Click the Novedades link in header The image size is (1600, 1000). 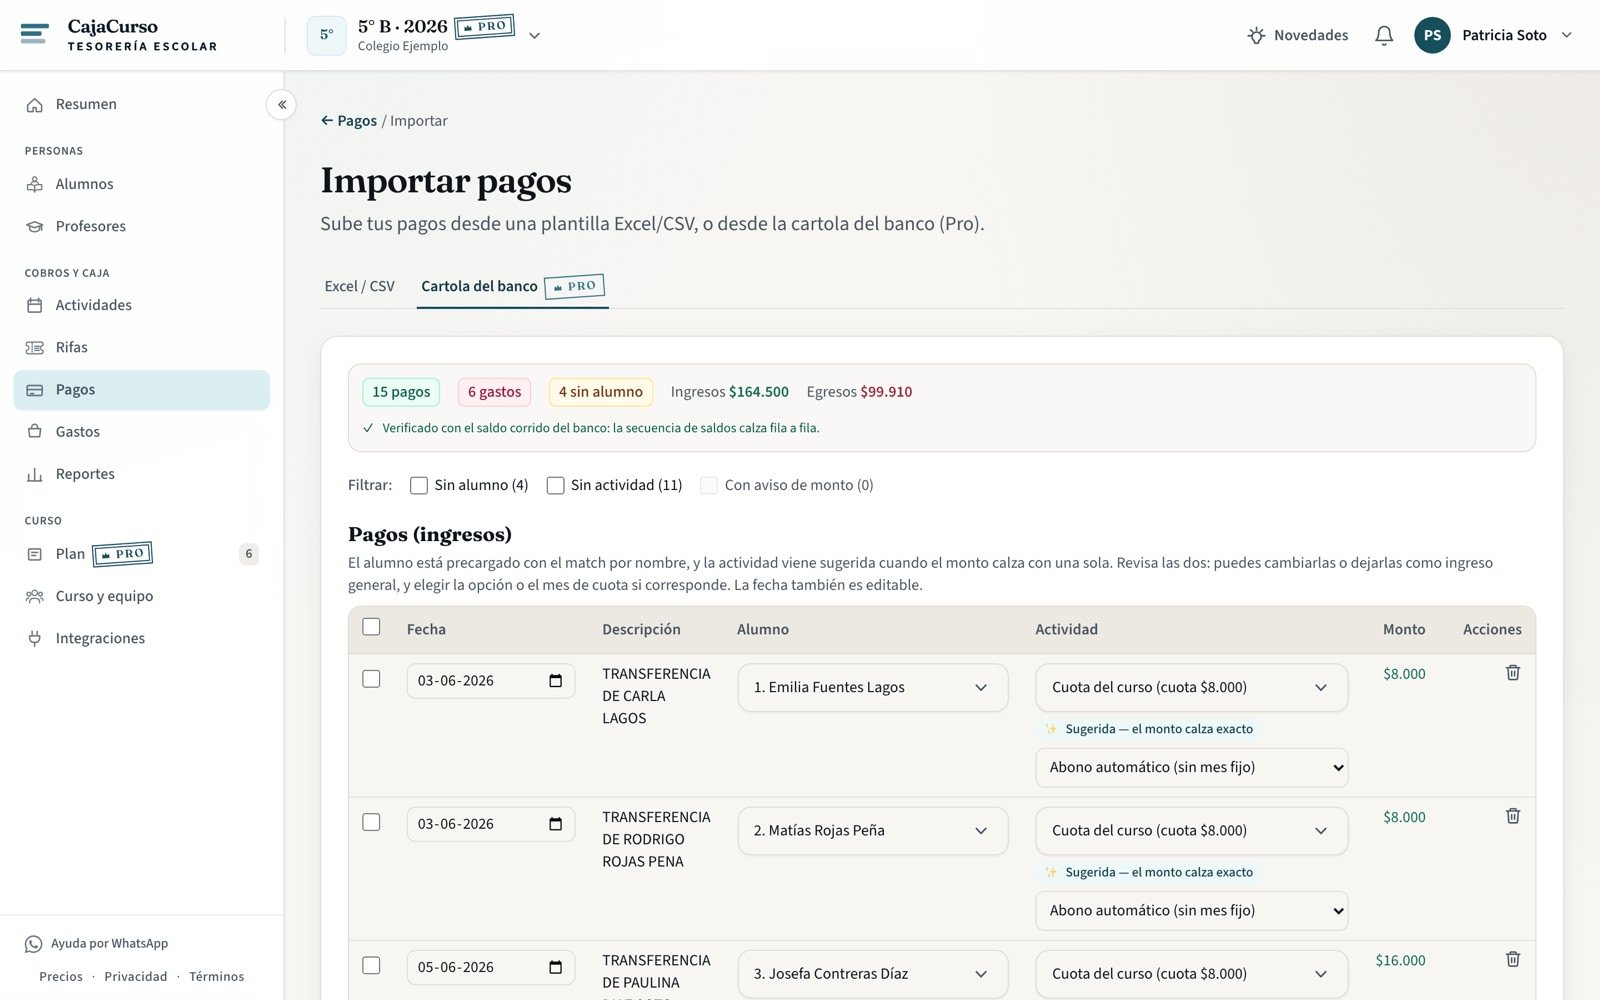click(1298, 36)
